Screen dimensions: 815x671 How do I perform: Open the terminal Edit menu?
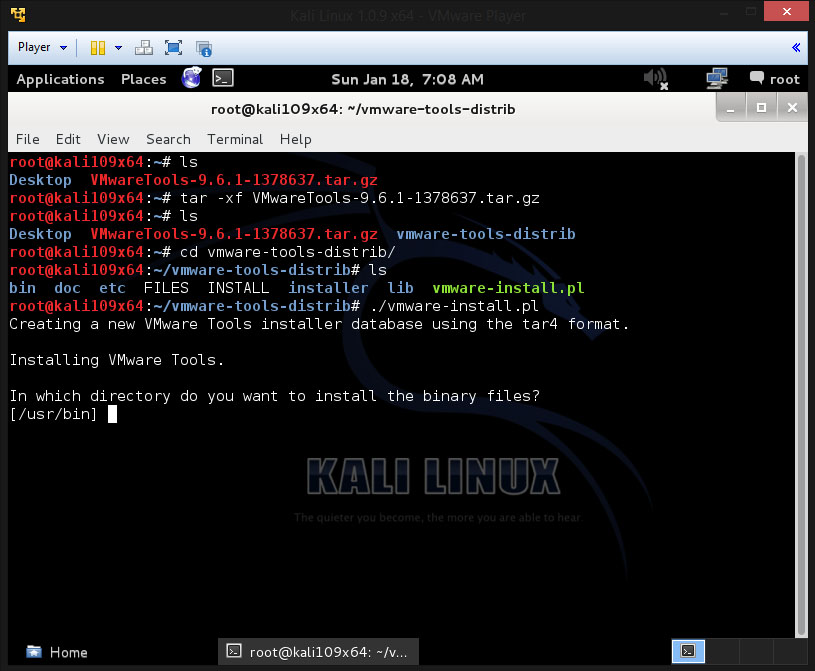(x=68, y=139)
